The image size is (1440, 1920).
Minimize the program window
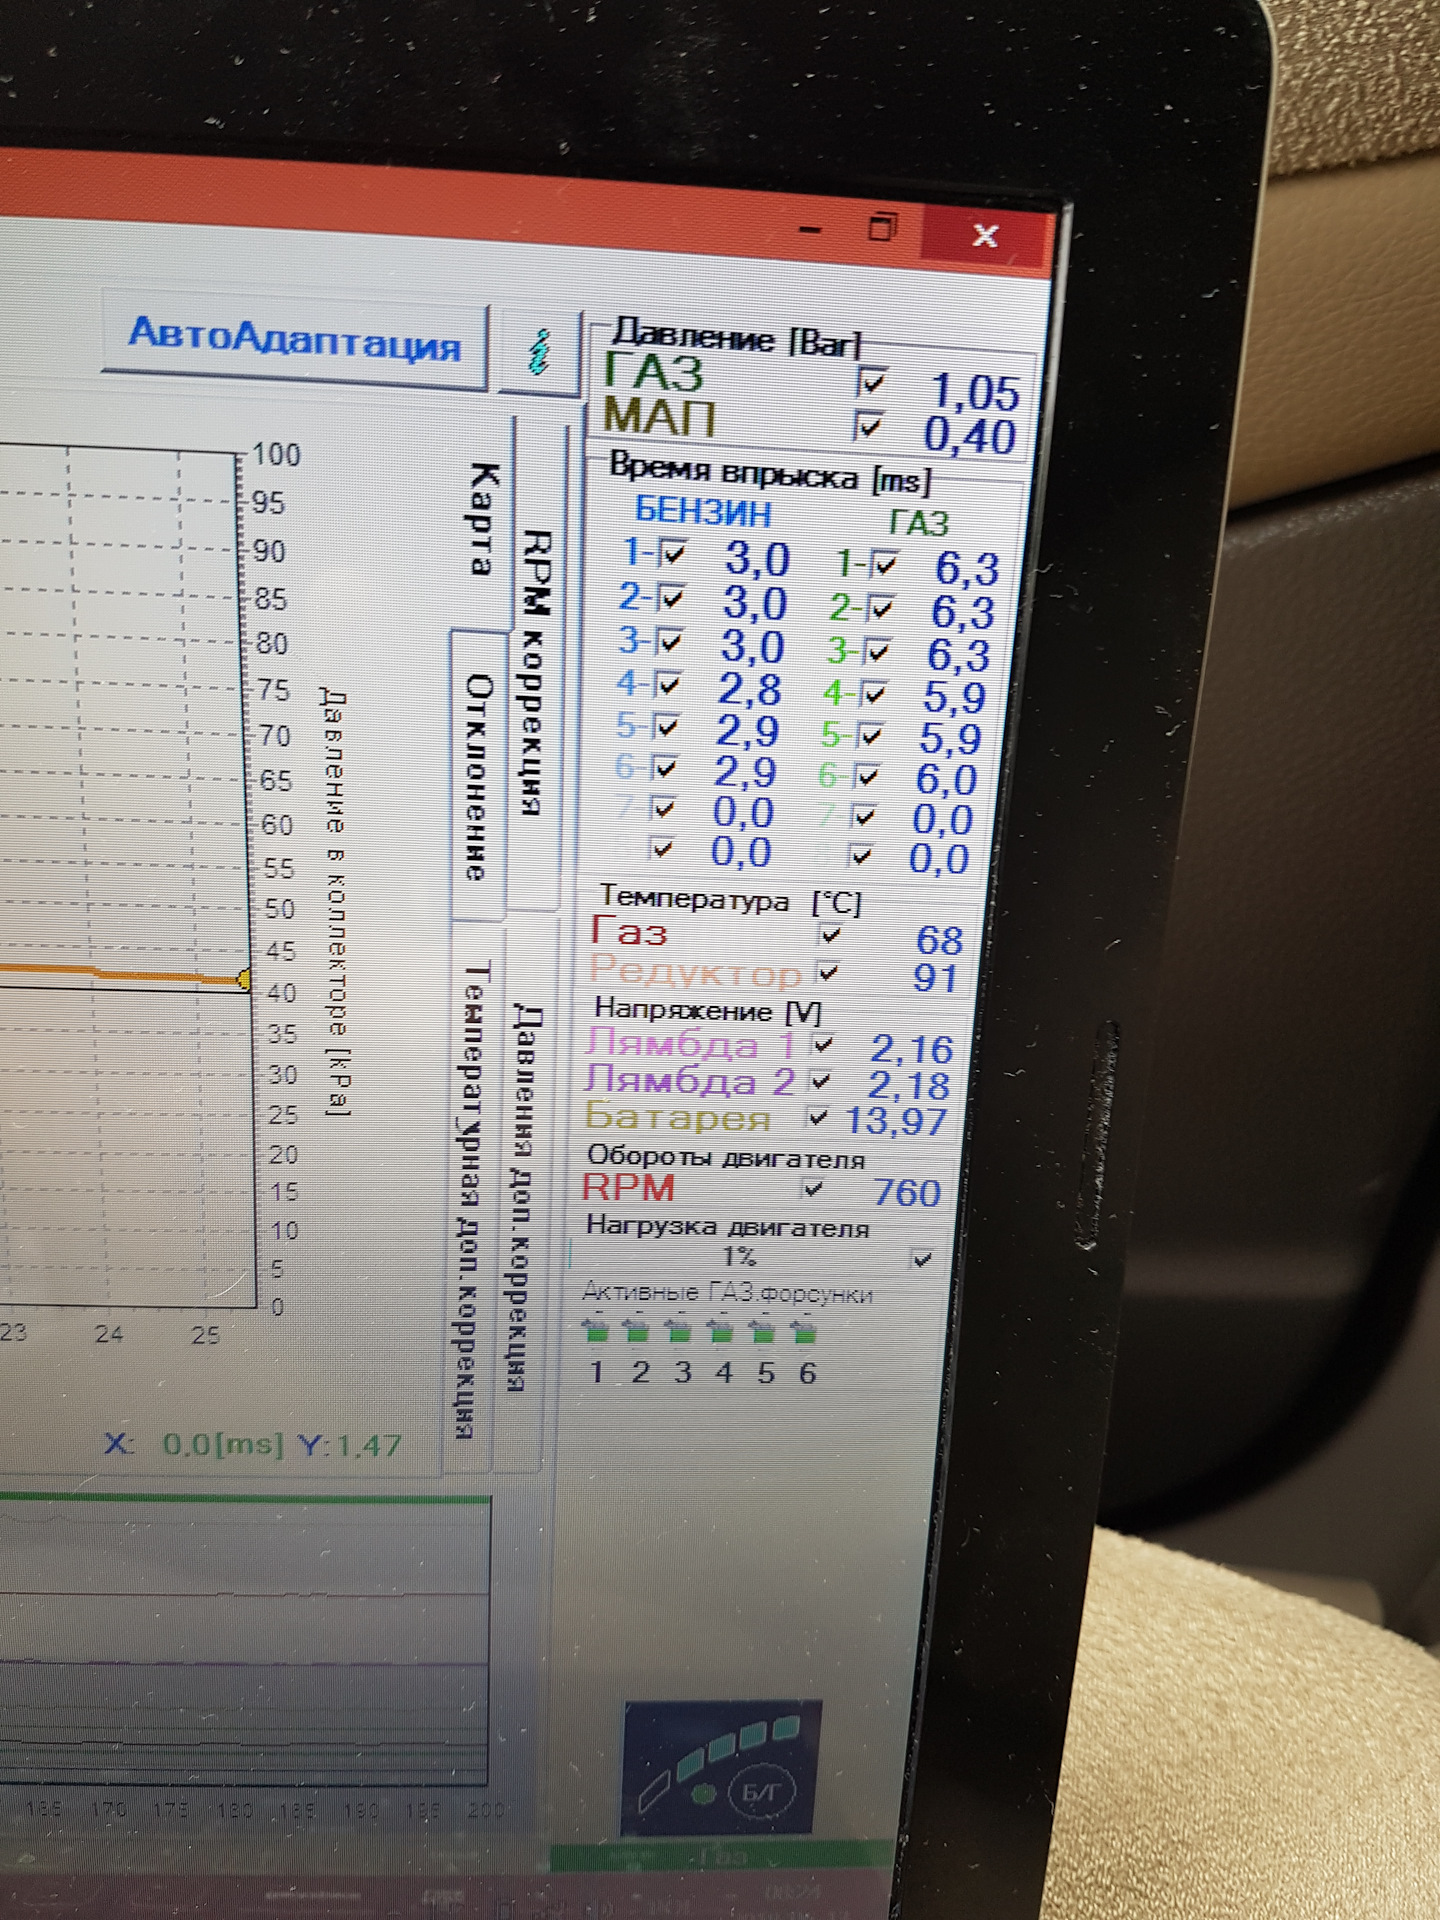pyautogui.click(x=811, y=231)
